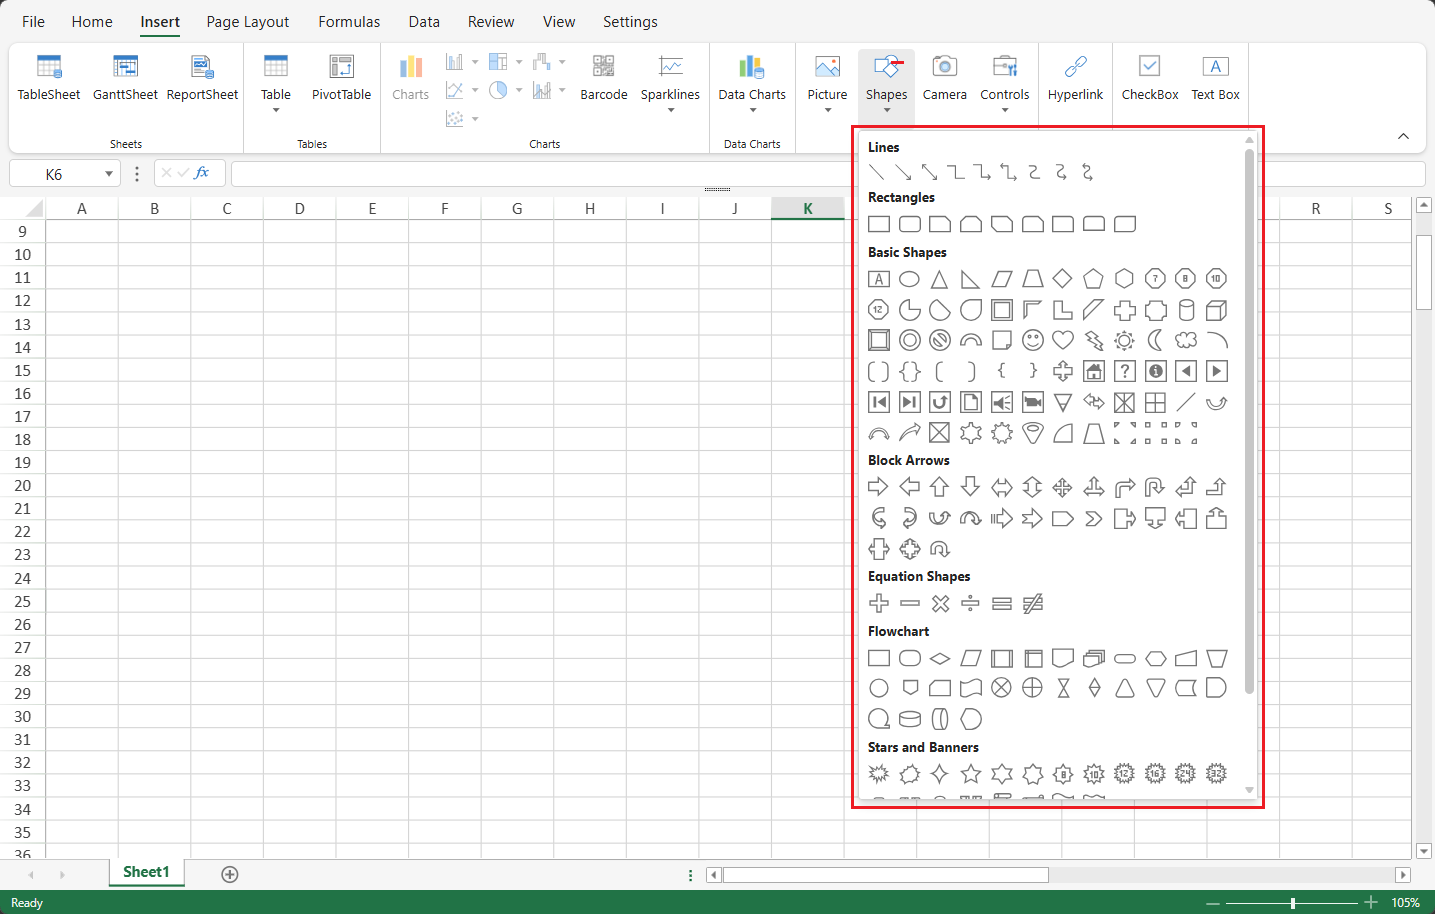Viewport: 1435px width, 914px height.
Task: Click the horizontal sheet scrollbar
Action: point(886,875)
